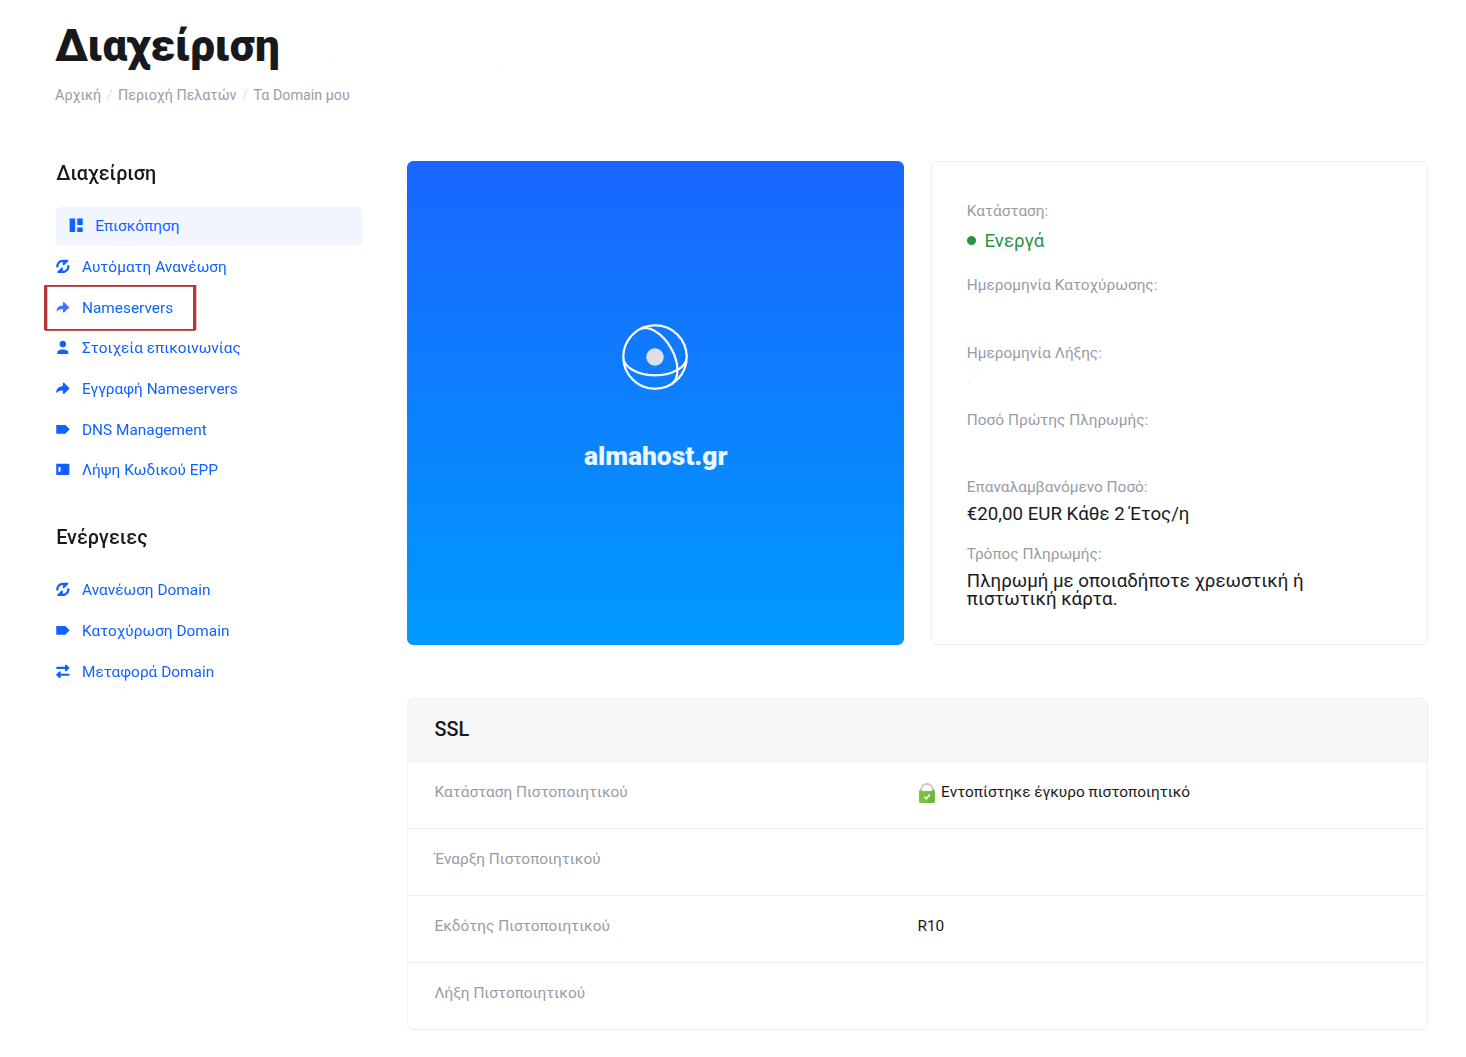Click the green SSL padlock icon
The image size is (1466, 1057).
927,793
